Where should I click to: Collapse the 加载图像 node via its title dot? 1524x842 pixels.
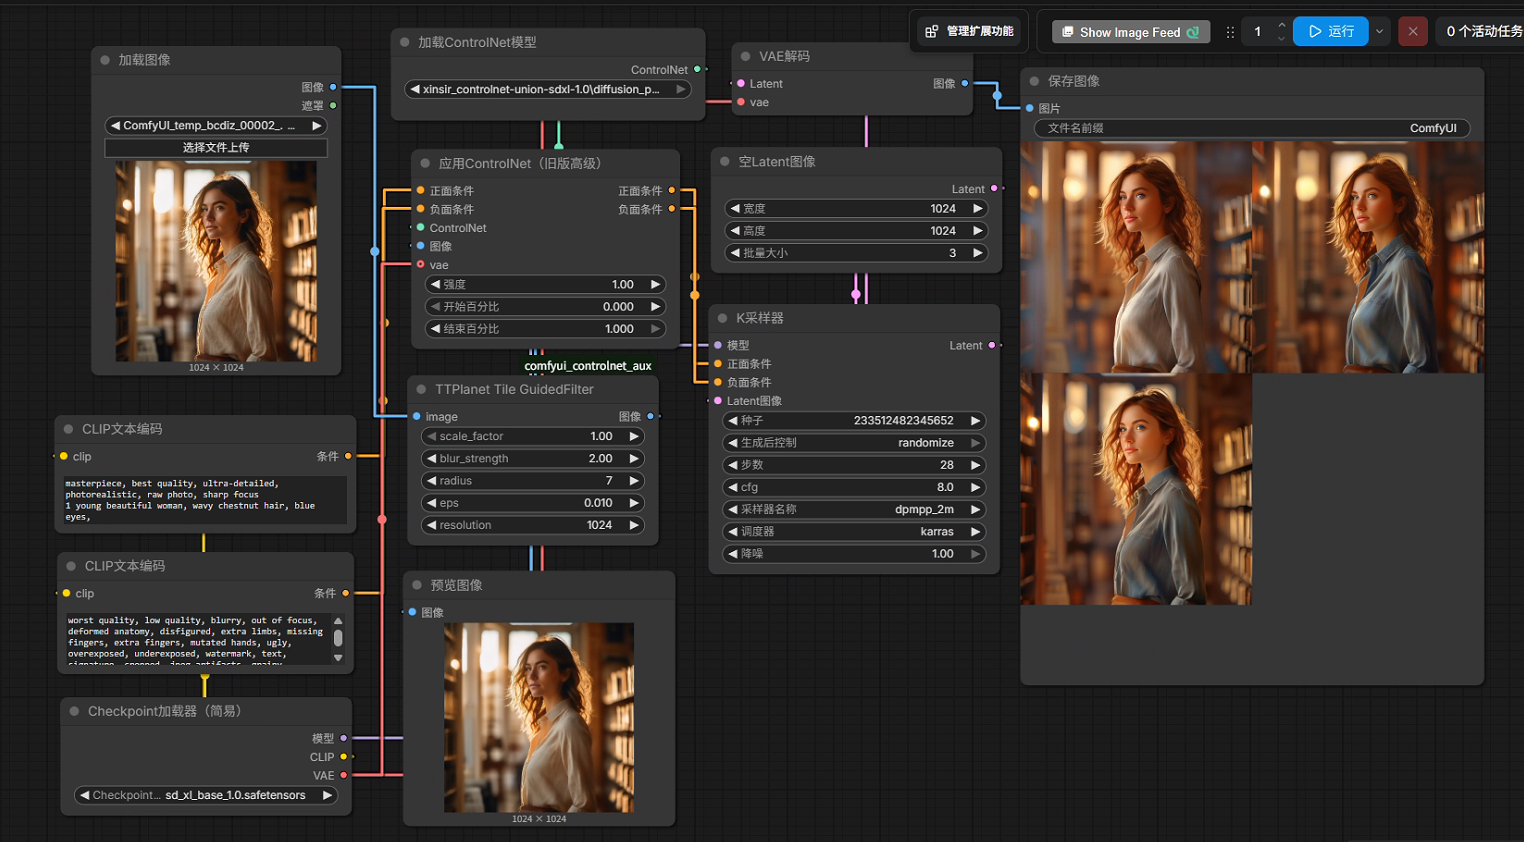point(105,60)
